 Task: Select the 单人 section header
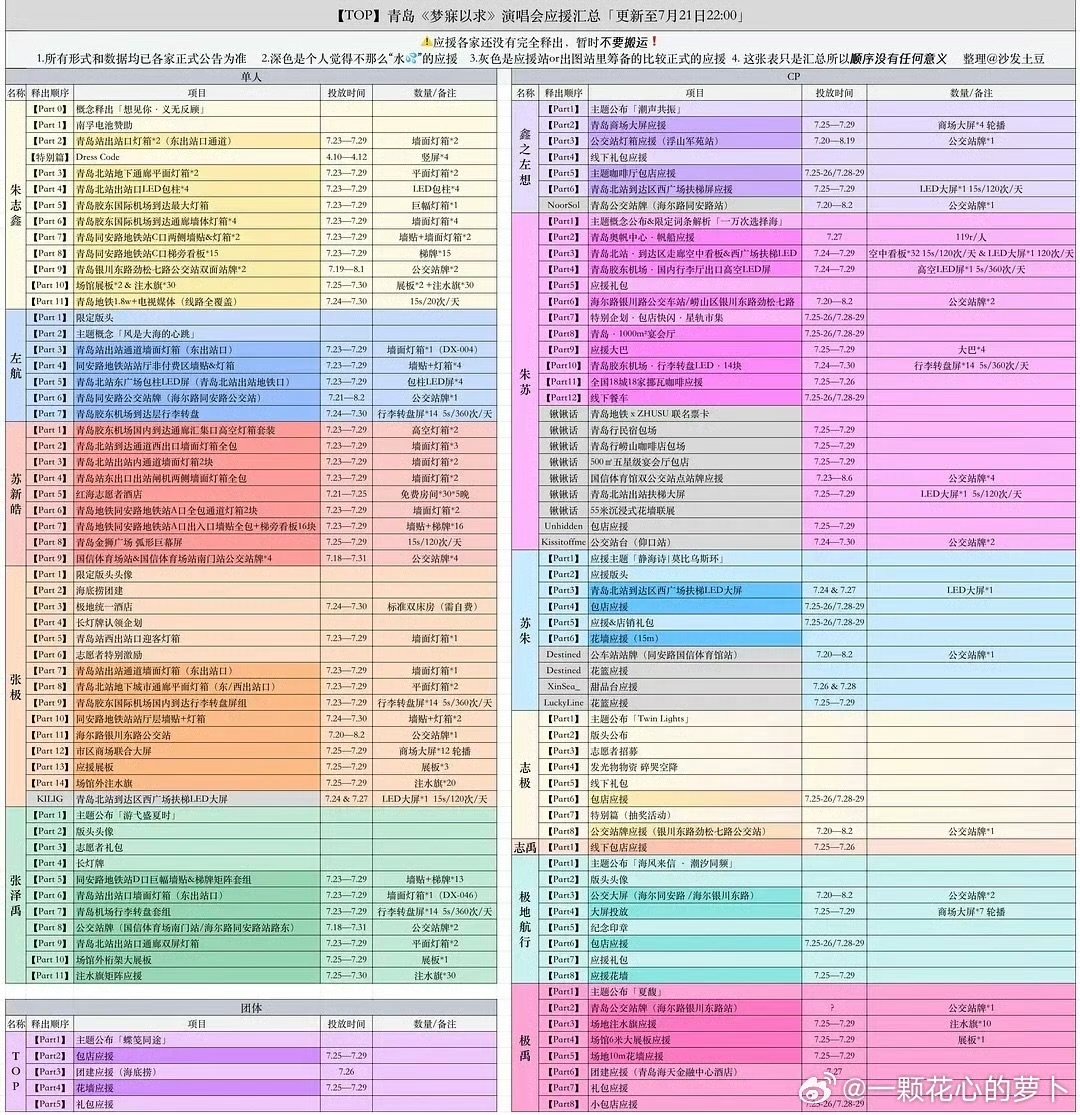tap(251, 76)
